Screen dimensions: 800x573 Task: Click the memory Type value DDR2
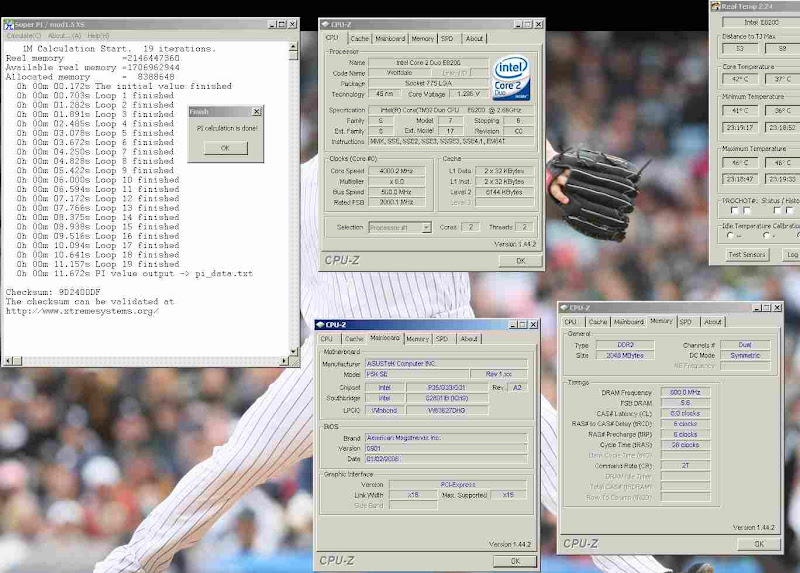click(x=625, y=345)
